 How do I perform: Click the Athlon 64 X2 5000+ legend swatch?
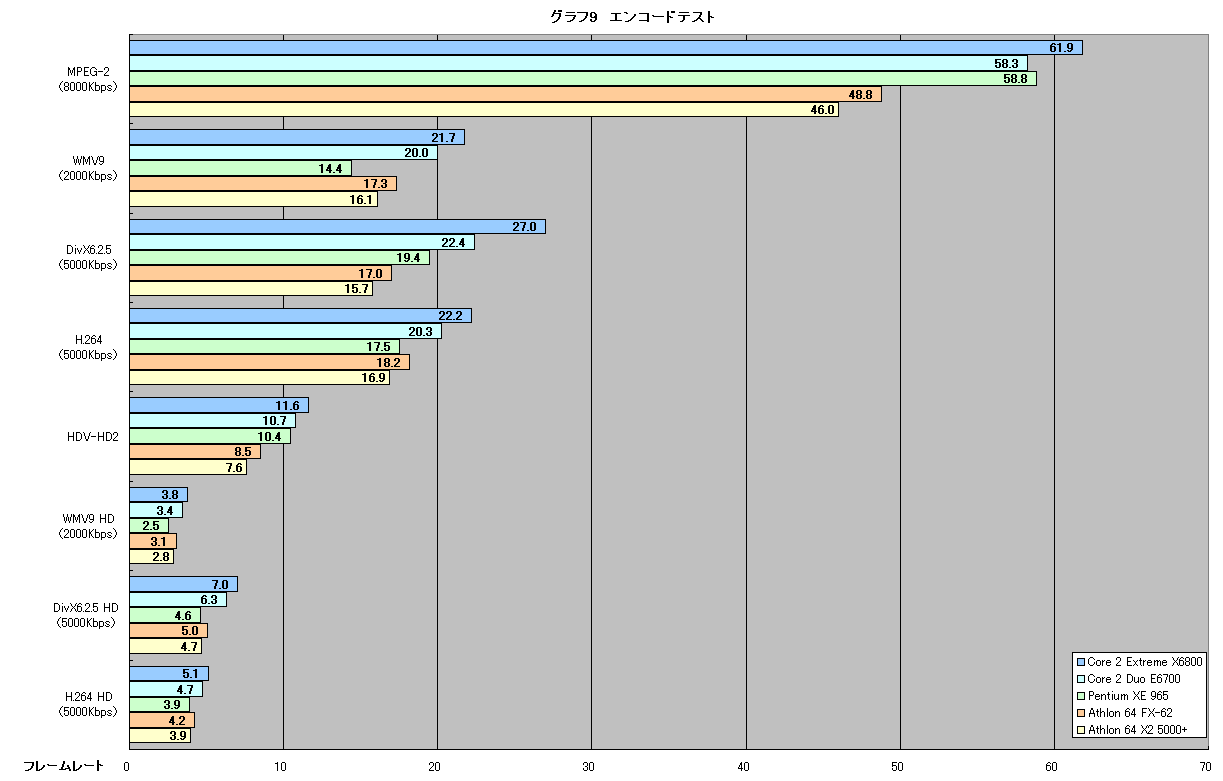[1080, 730]
